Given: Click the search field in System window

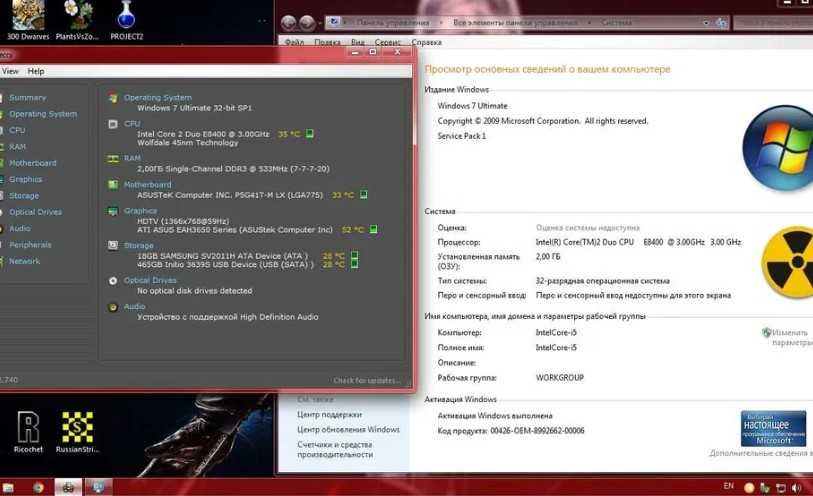Looking at the screenshot, I should [x=773, y=23].
